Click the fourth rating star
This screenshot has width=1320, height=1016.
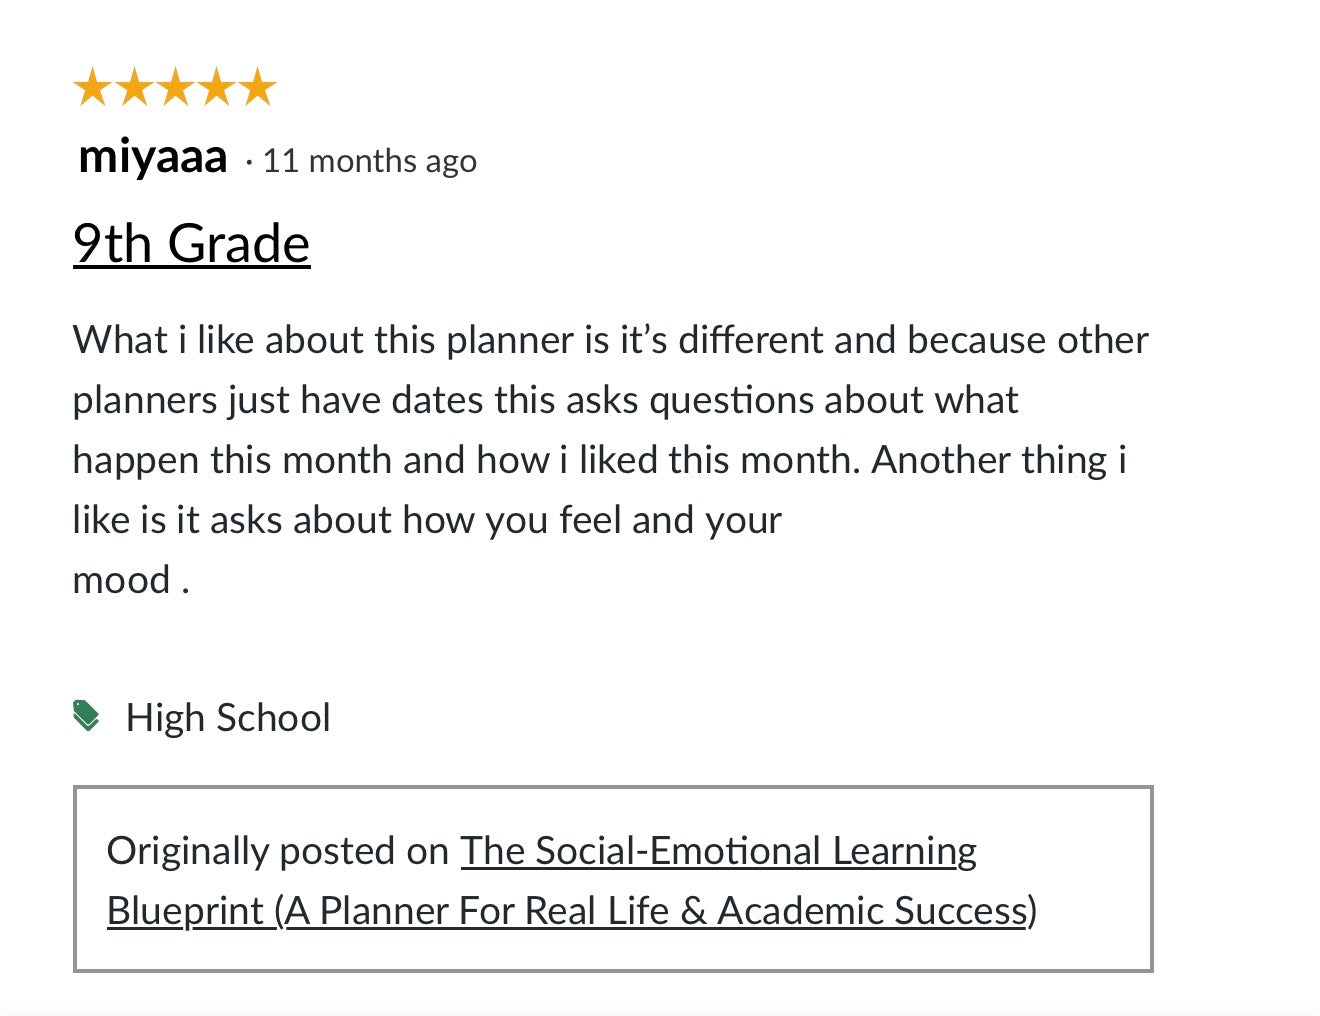click(216, 88)
